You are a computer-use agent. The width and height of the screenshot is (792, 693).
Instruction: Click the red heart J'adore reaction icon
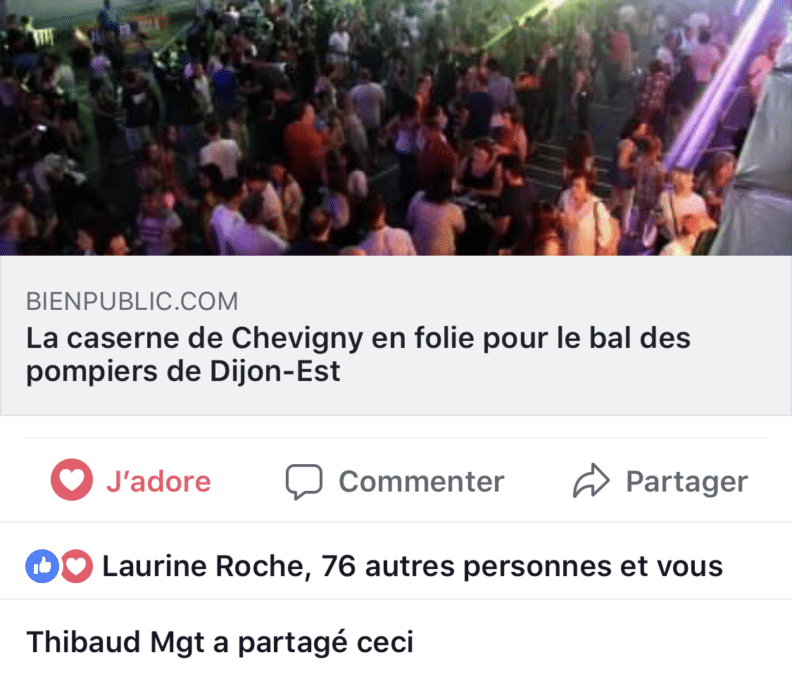72,479
